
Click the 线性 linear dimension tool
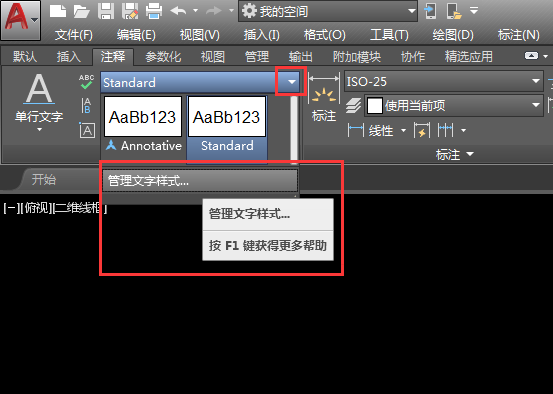(x=370, y=131)
